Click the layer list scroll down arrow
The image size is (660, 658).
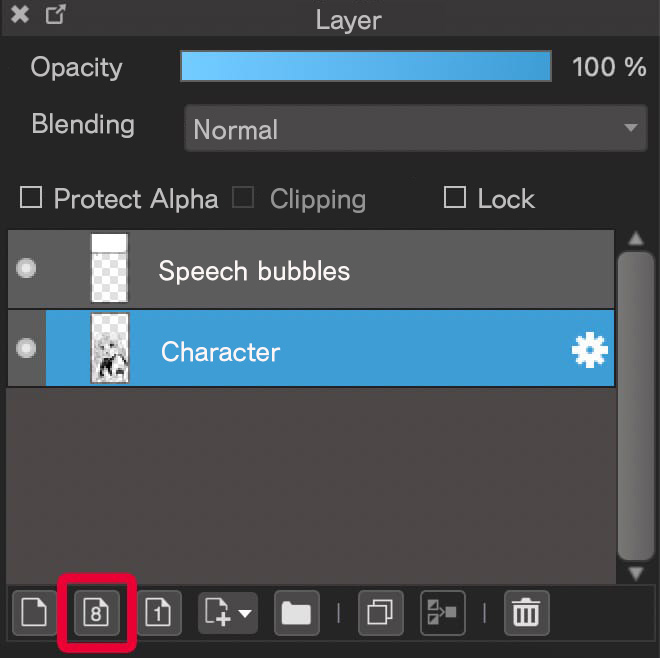(x=636, y=573)
